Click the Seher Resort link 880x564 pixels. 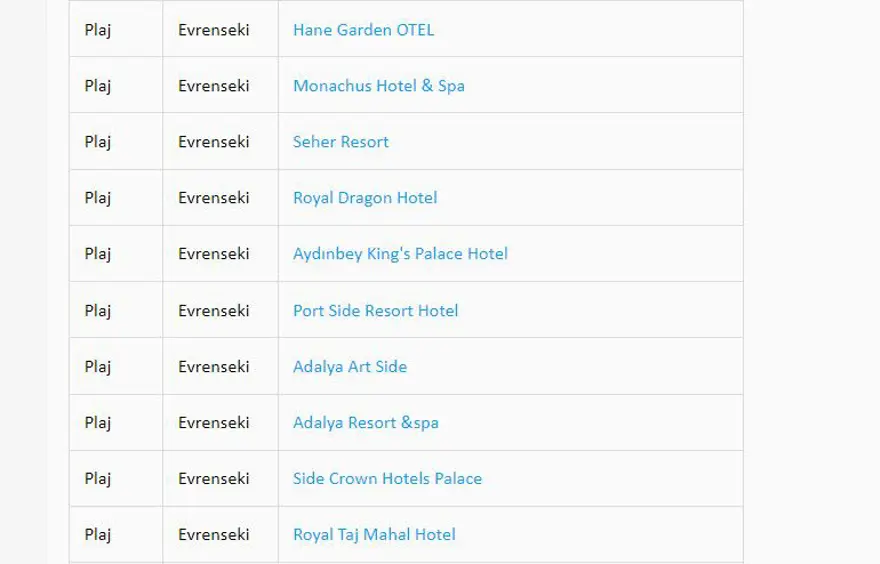(340, 142)
